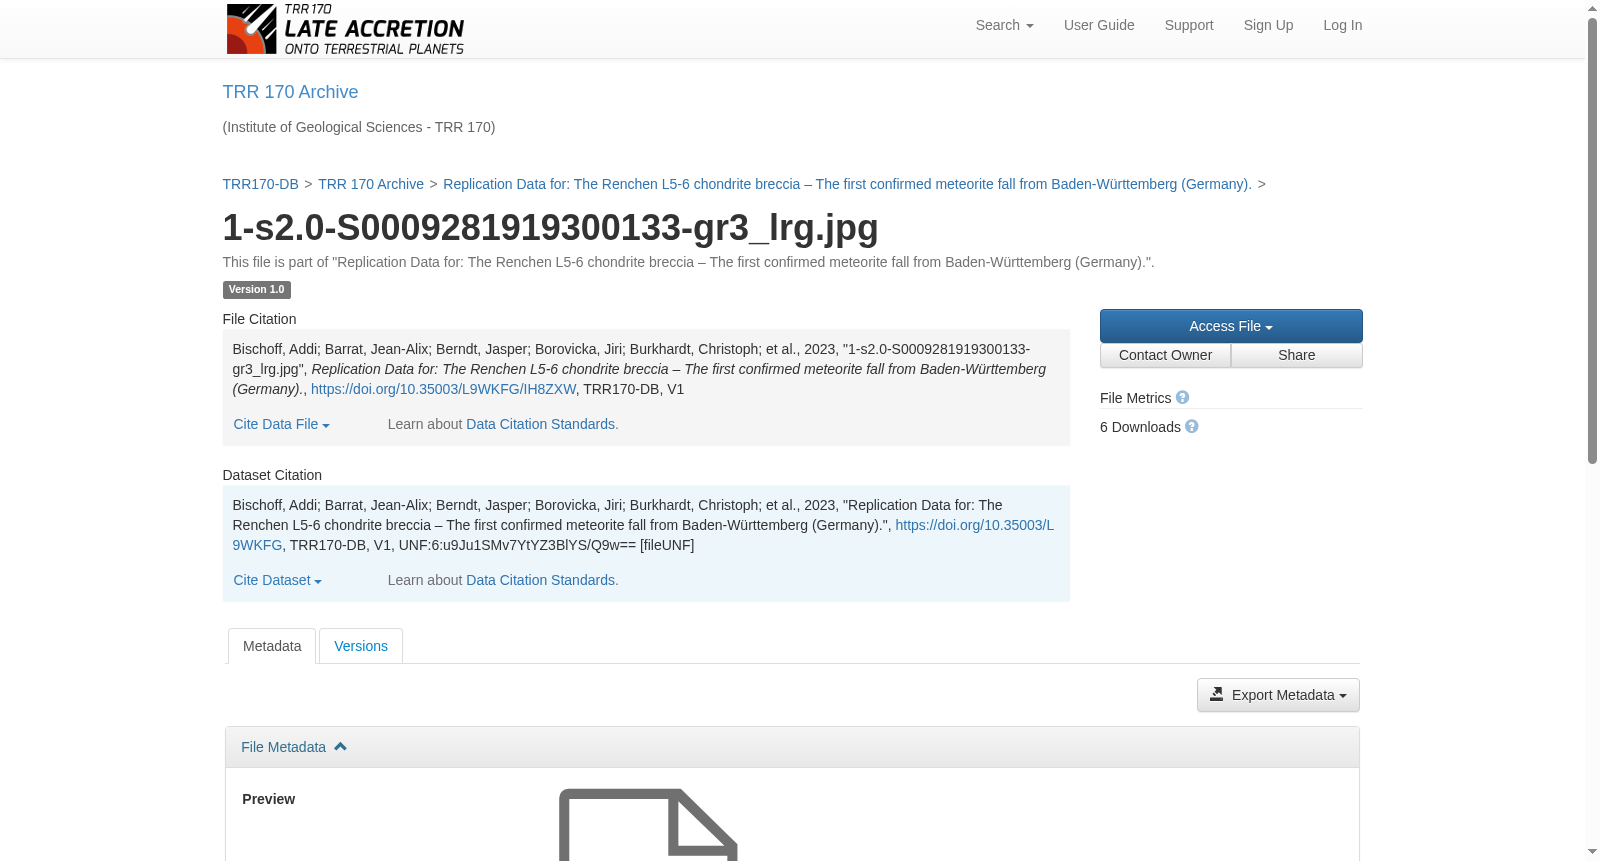The height and width of the screenshot is (861, 1600).
Task: Click the "File Citation" heading
Action: click(x=259, y=319)
